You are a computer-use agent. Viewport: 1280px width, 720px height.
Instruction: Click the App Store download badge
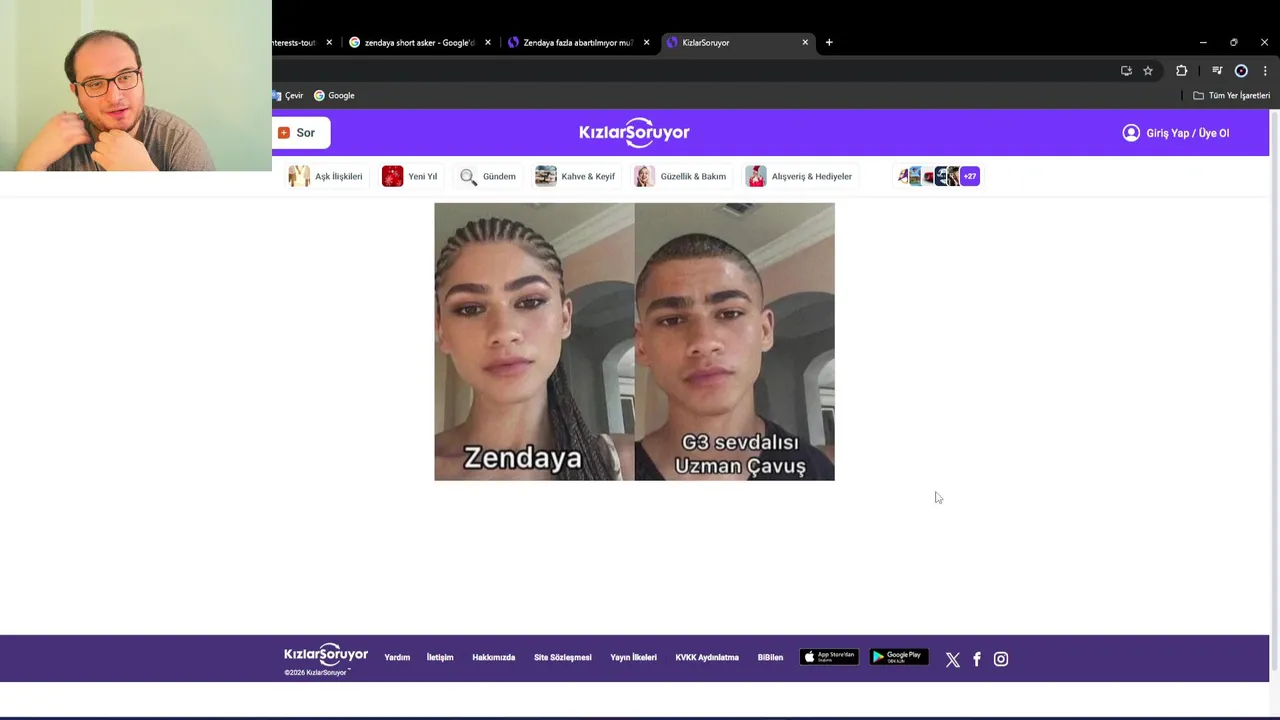tap(829, 657)
